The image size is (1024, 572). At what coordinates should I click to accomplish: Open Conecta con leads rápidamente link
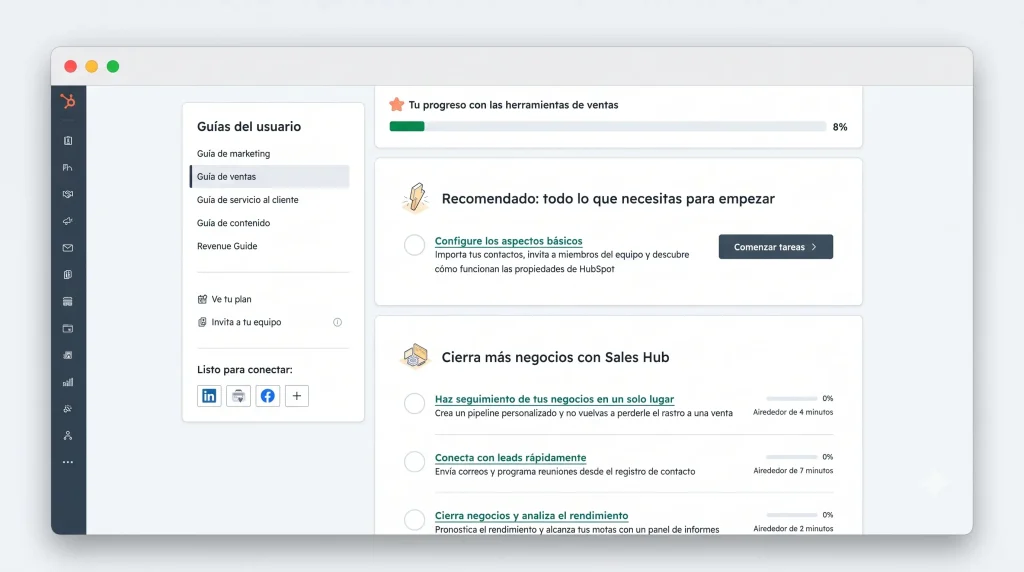pyautogui.click(x=511, y=458)
